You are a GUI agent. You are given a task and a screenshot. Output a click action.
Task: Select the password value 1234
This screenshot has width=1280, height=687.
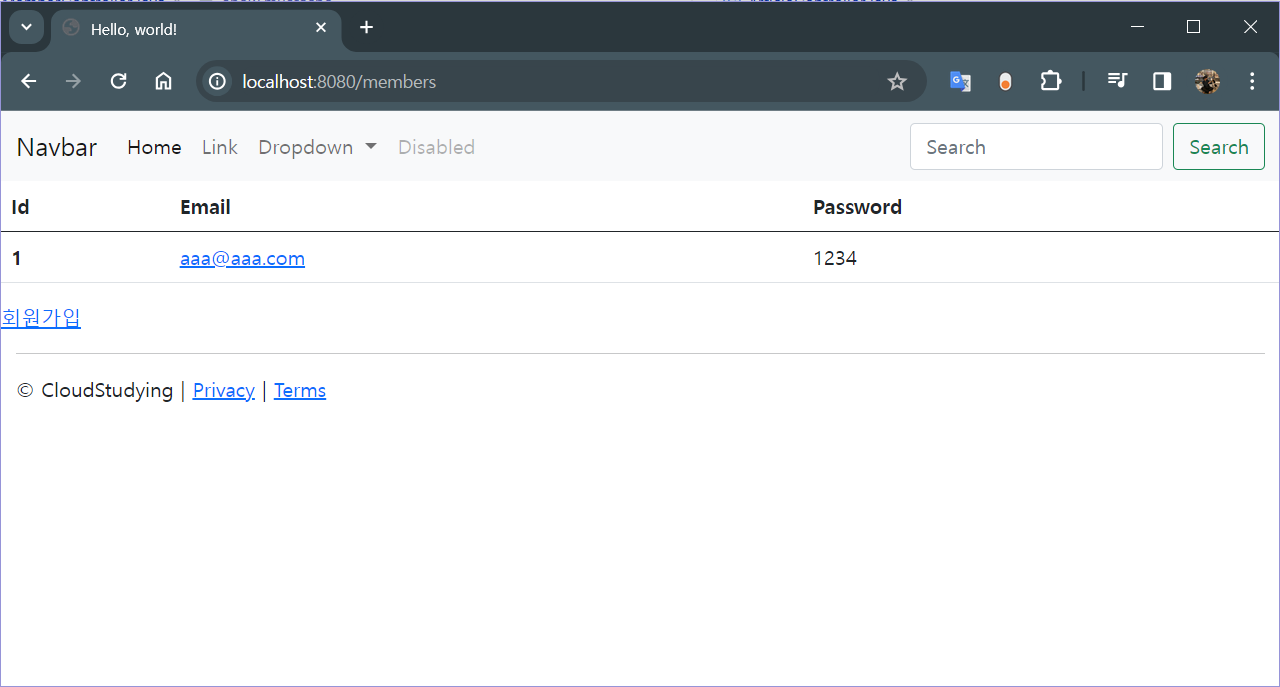pos(835,259)
